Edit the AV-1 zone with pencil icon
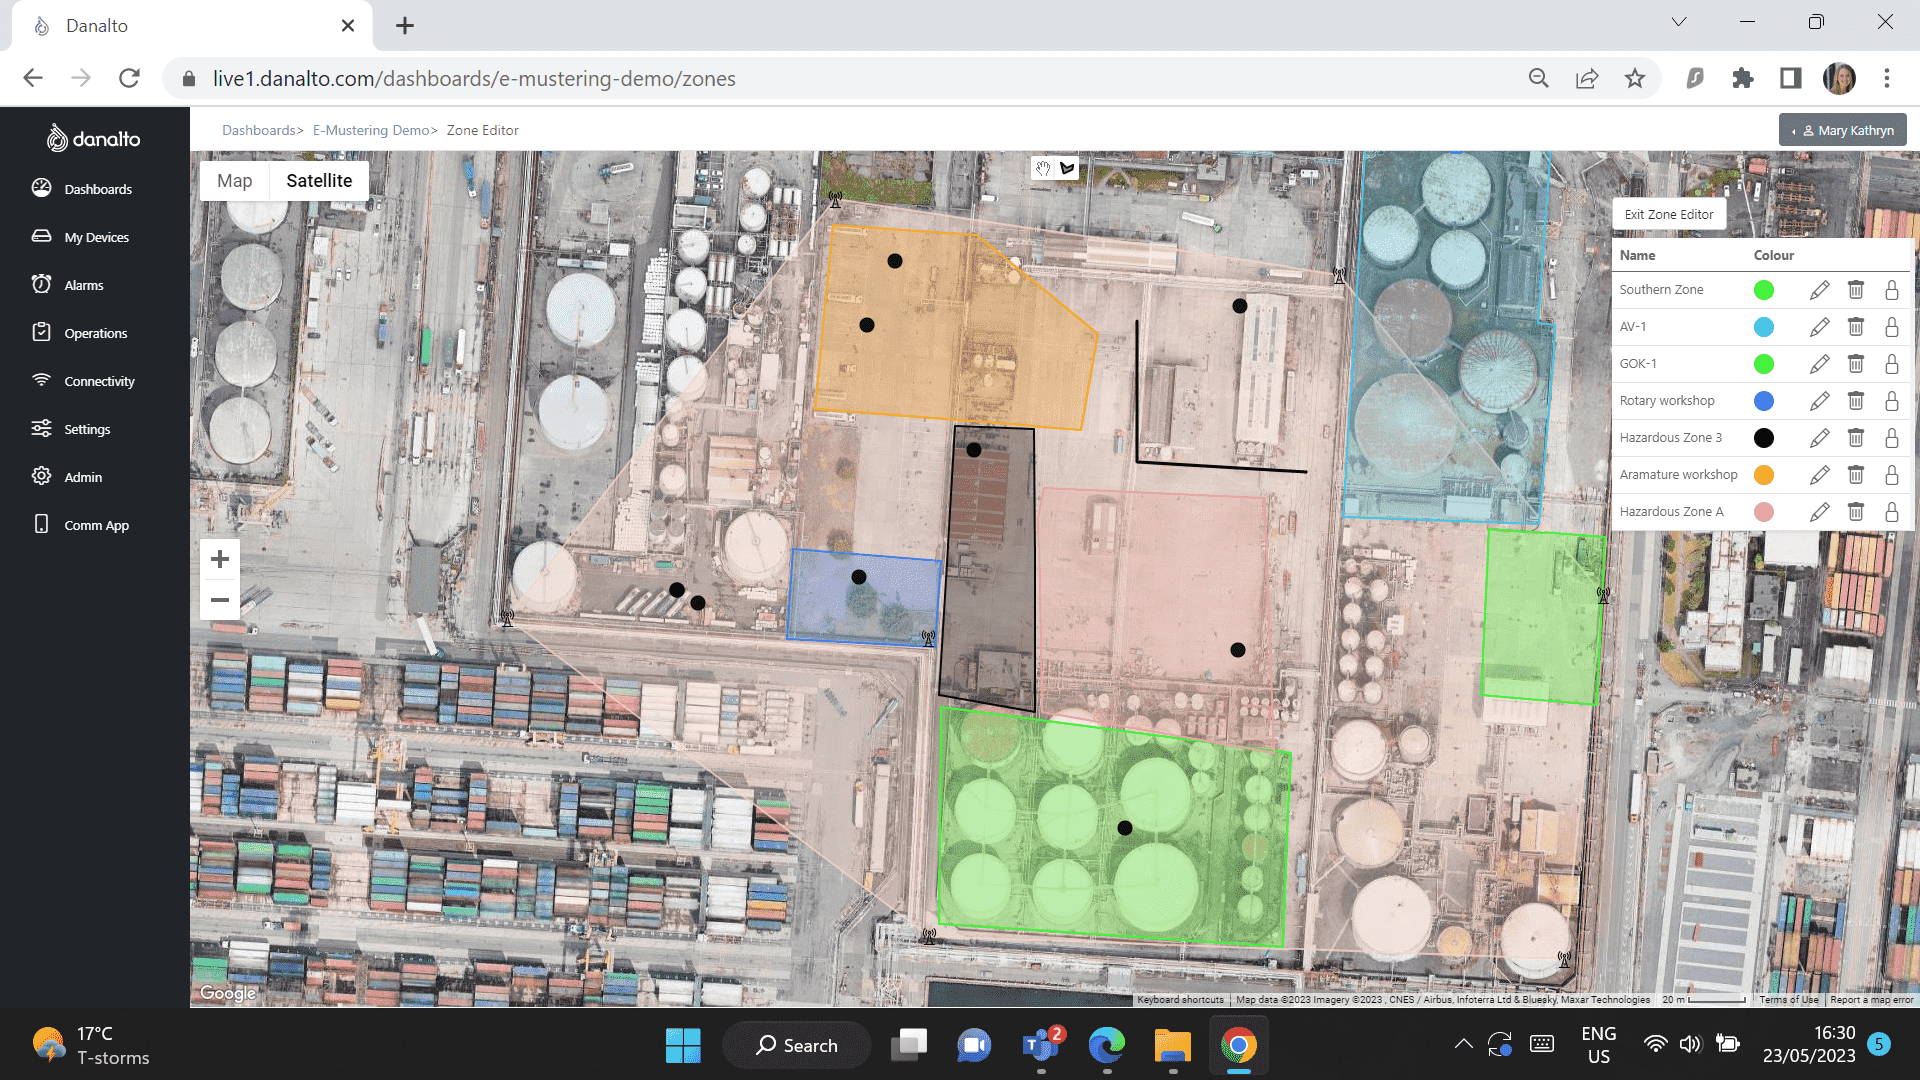This screenshot has width=1920, height=1080. pyautogui.click(x=1819, y=327)
